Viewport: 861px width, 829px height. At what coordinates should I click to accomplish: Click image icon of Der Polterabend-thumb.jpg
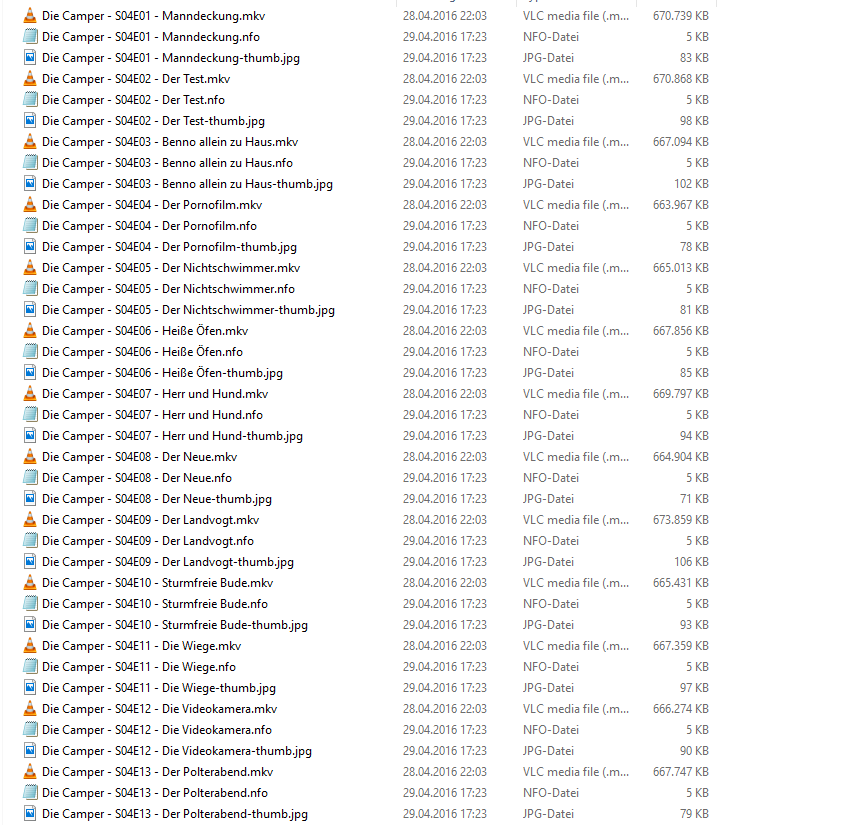pyautogui.click(x=30, y=814)
